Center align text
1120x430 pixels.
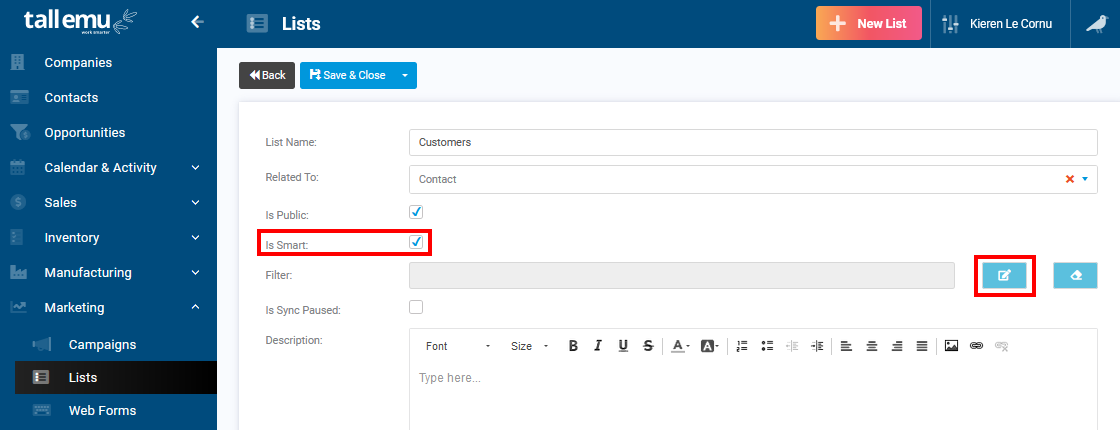871,346
